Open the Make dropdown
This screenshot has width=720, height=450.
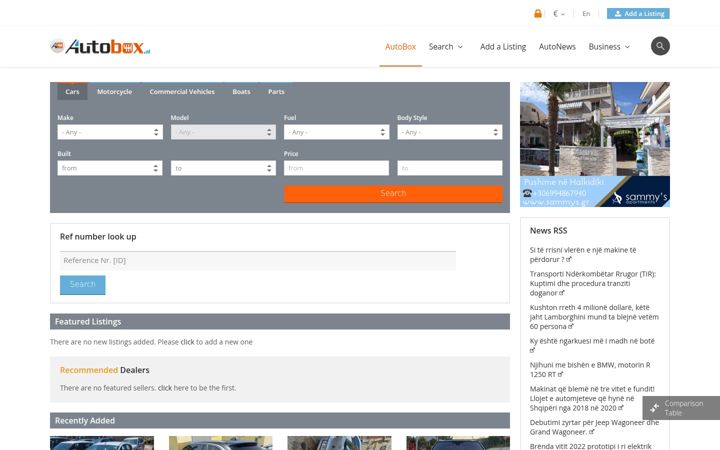110,132
